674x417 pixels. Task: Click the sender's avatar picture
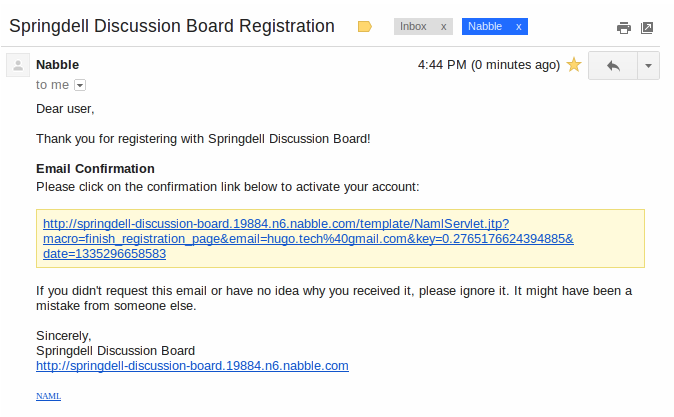pyautogui.click(x=17, y=66)
